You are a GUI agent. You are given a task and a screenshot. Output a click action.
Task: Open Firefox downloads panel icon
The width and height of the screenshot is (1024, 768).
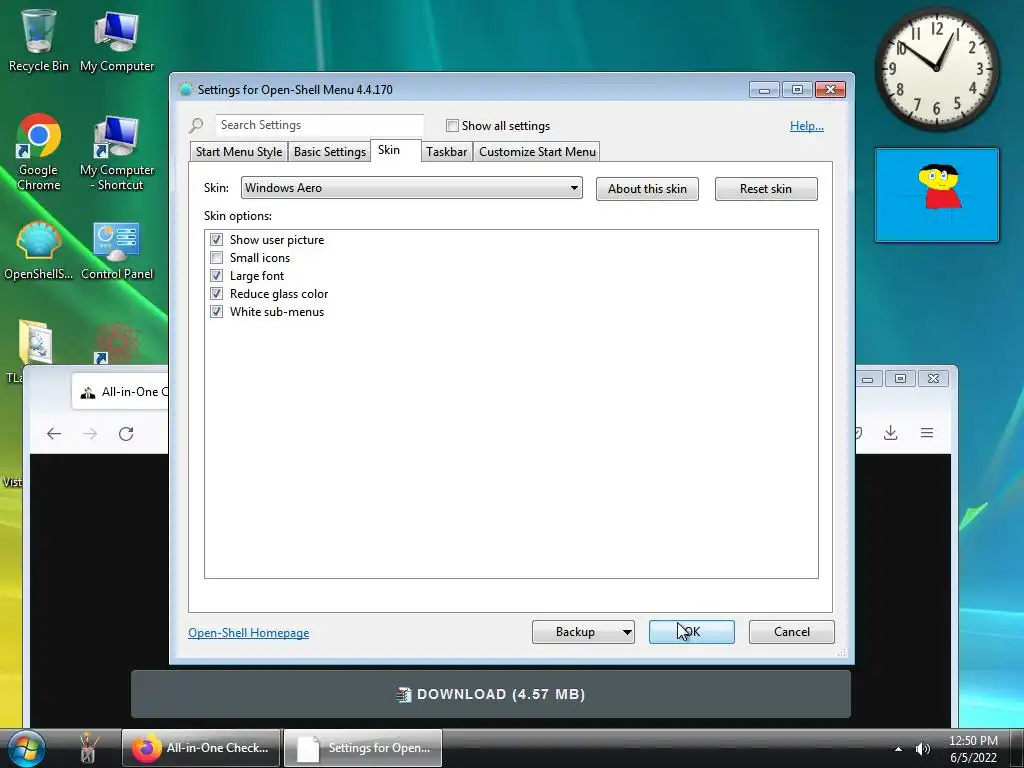[890, 432]
